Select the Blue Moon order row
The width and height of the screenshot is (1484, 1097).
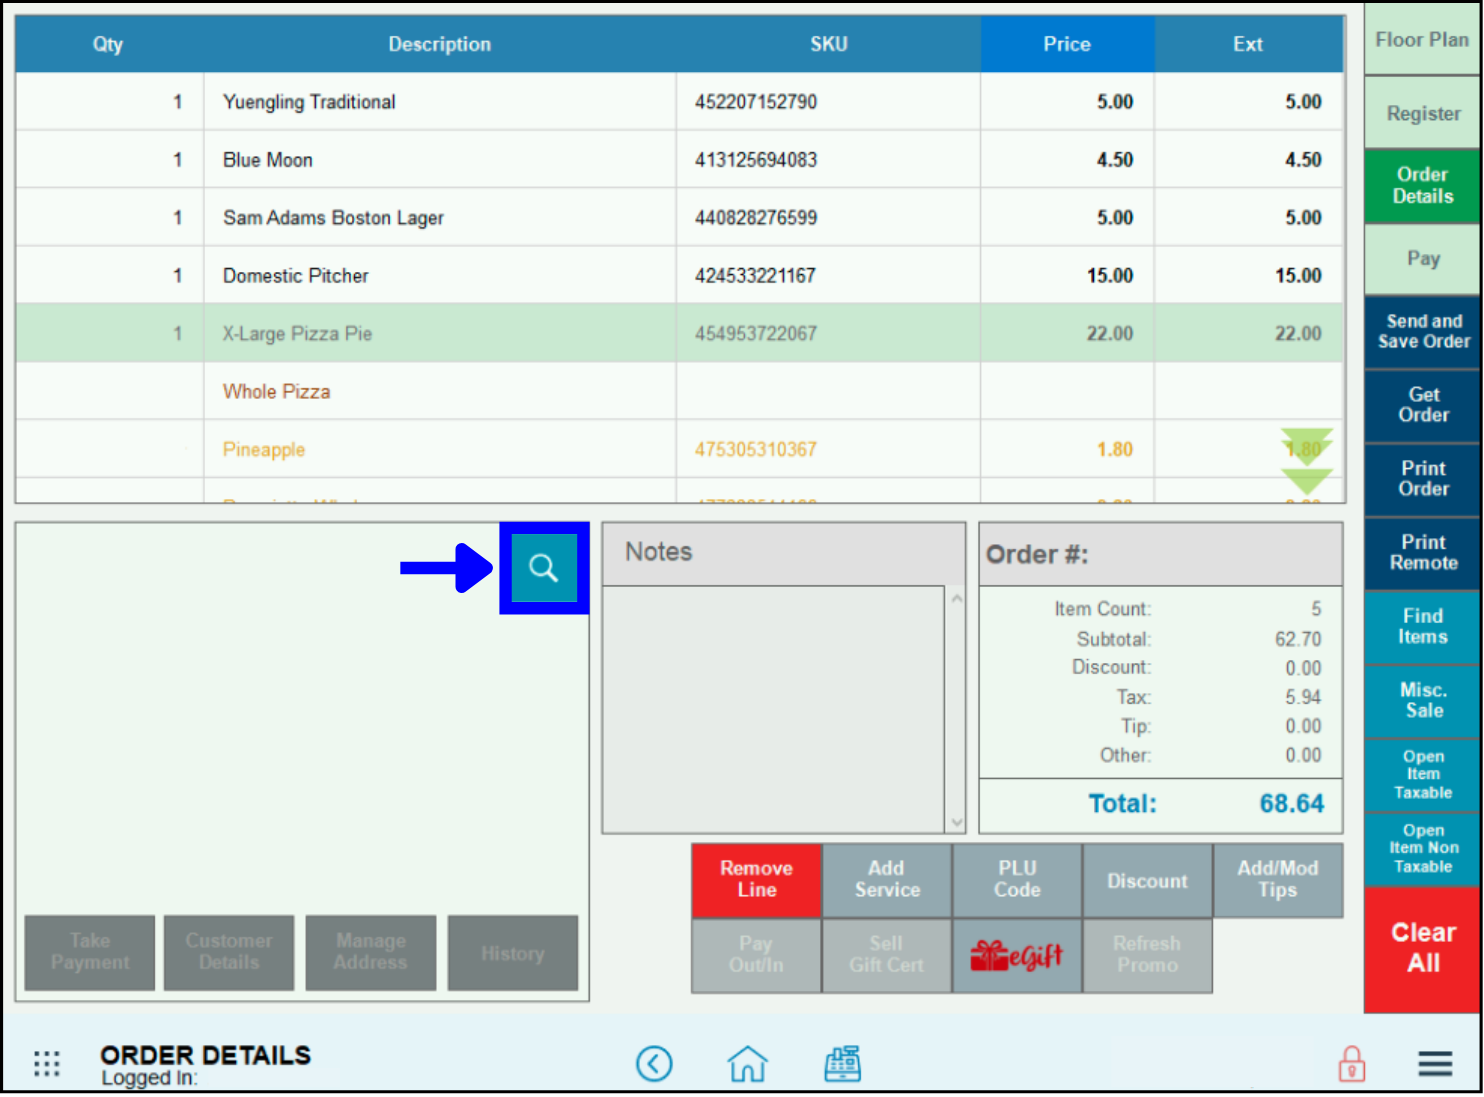tap(440, 160)
